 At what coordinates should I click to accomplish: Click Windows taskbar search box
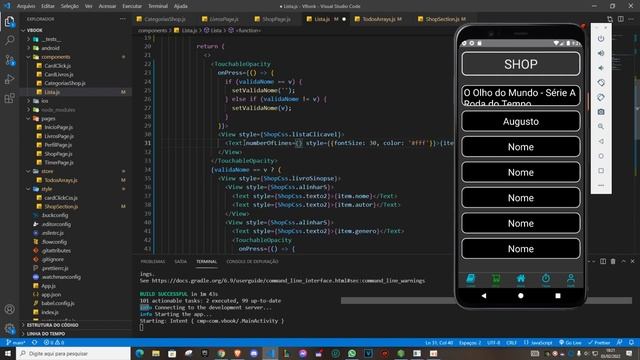[x=73, y=353]
